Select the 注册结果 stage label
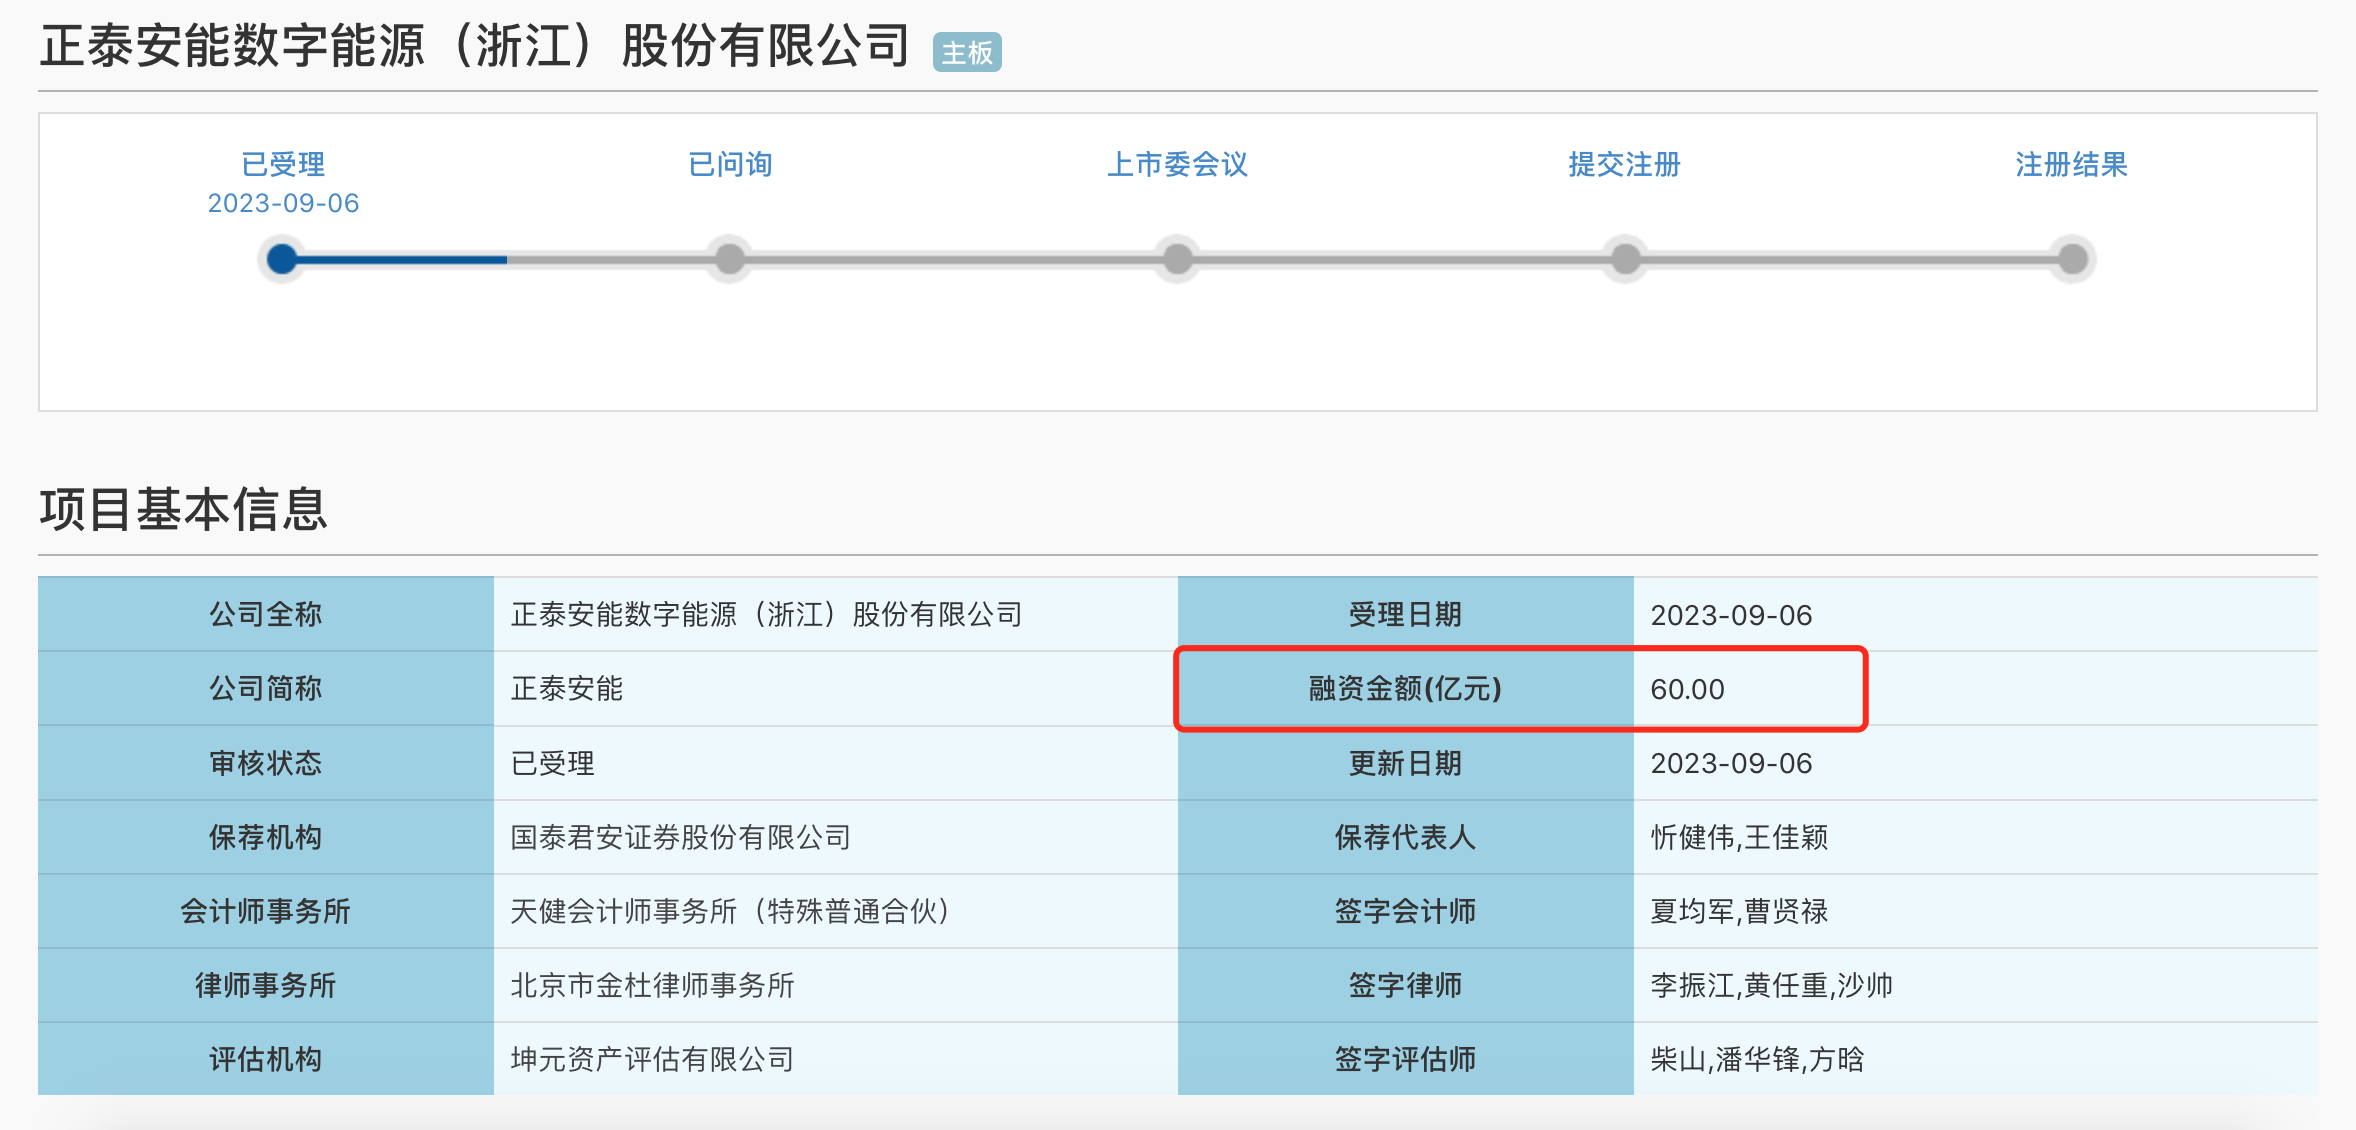The height and width of the screenshot is (1130, 2356). (2071, 164)
